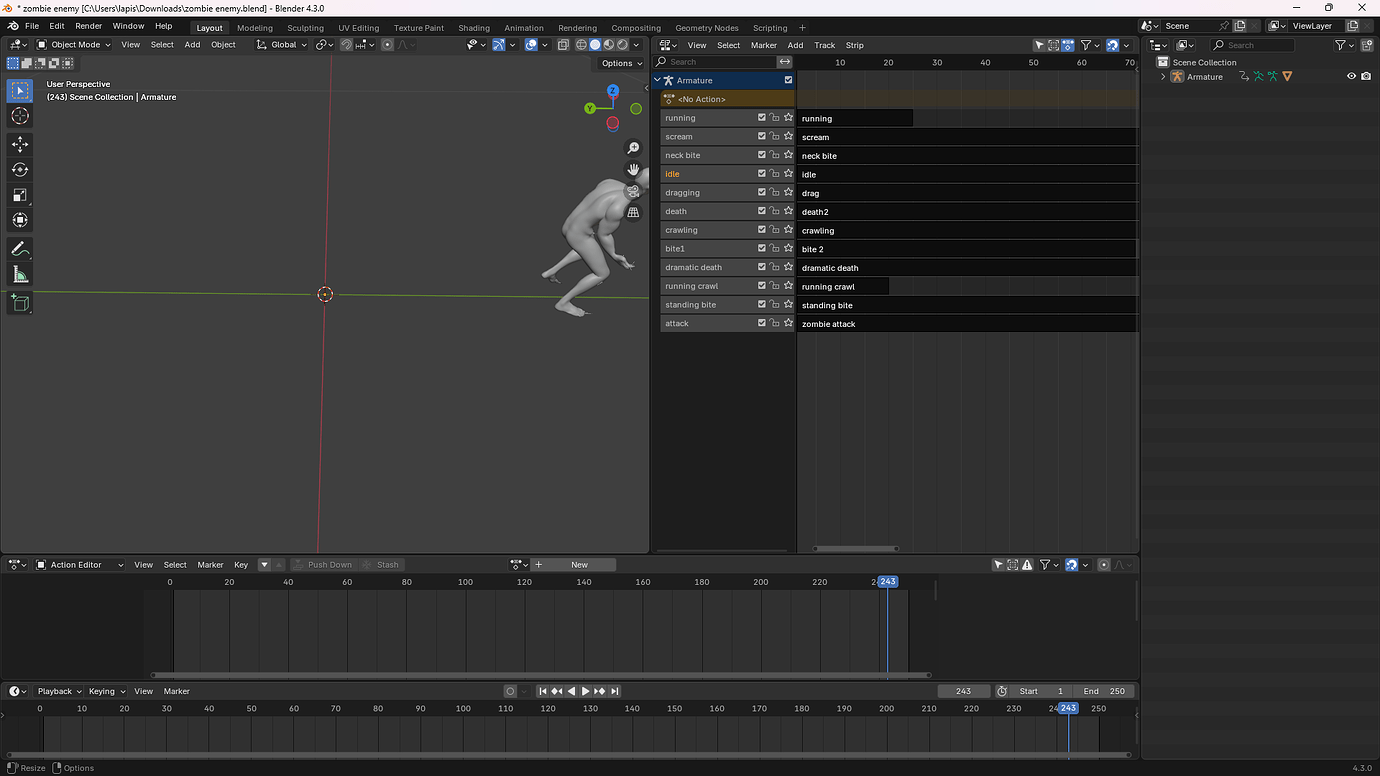Viewport: 1380px width, 776px height.
Task: Select the Rotate tool in the viewport toolbar
Action: coord(20,169)
